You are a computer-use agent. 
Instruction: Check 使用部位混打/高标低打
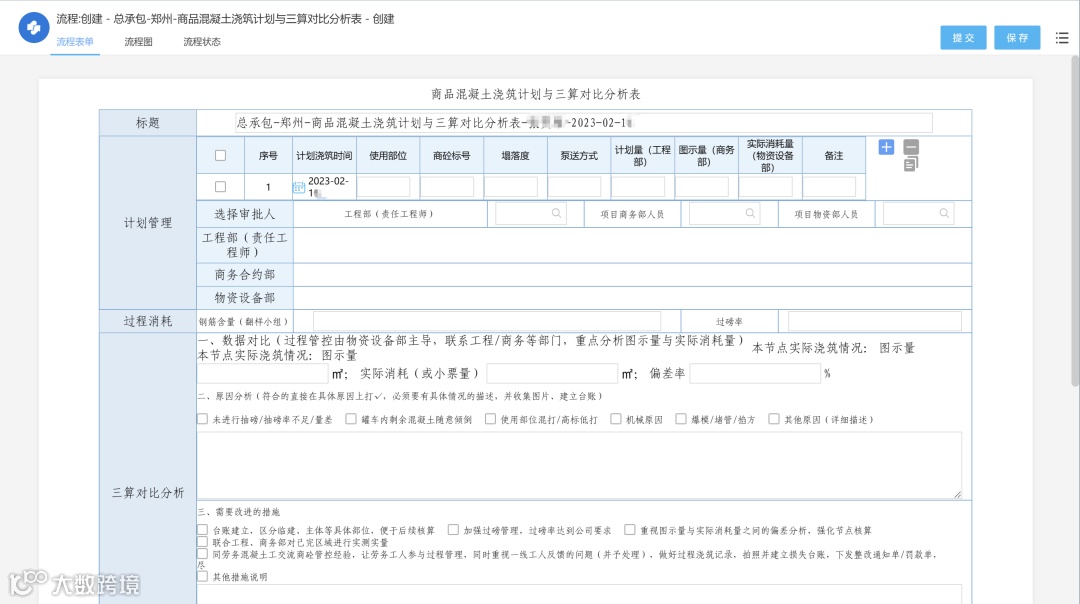(490, 419)
